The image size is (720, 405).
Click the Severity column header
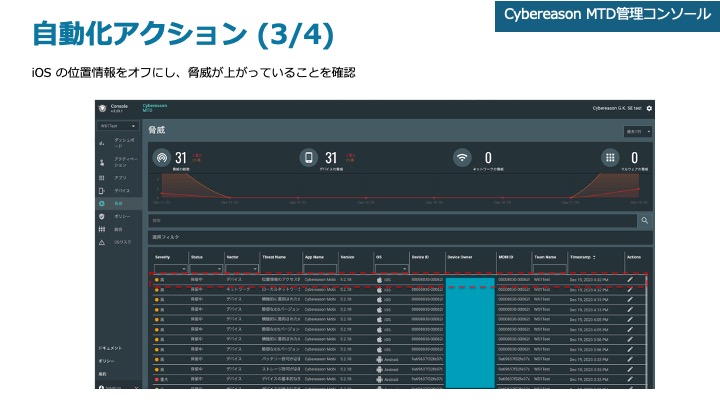tap(163, 257)
